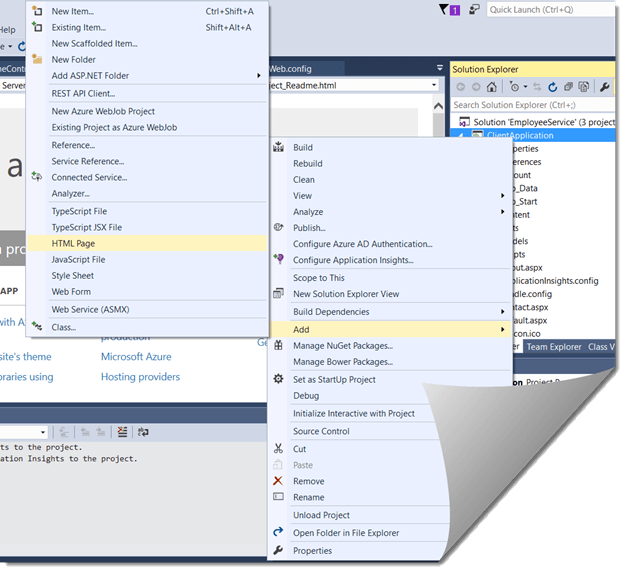The image size is (624, 571).
Task: Toggle Word Wrap icon in Output toolbar
Action: [x=143, y=432]
